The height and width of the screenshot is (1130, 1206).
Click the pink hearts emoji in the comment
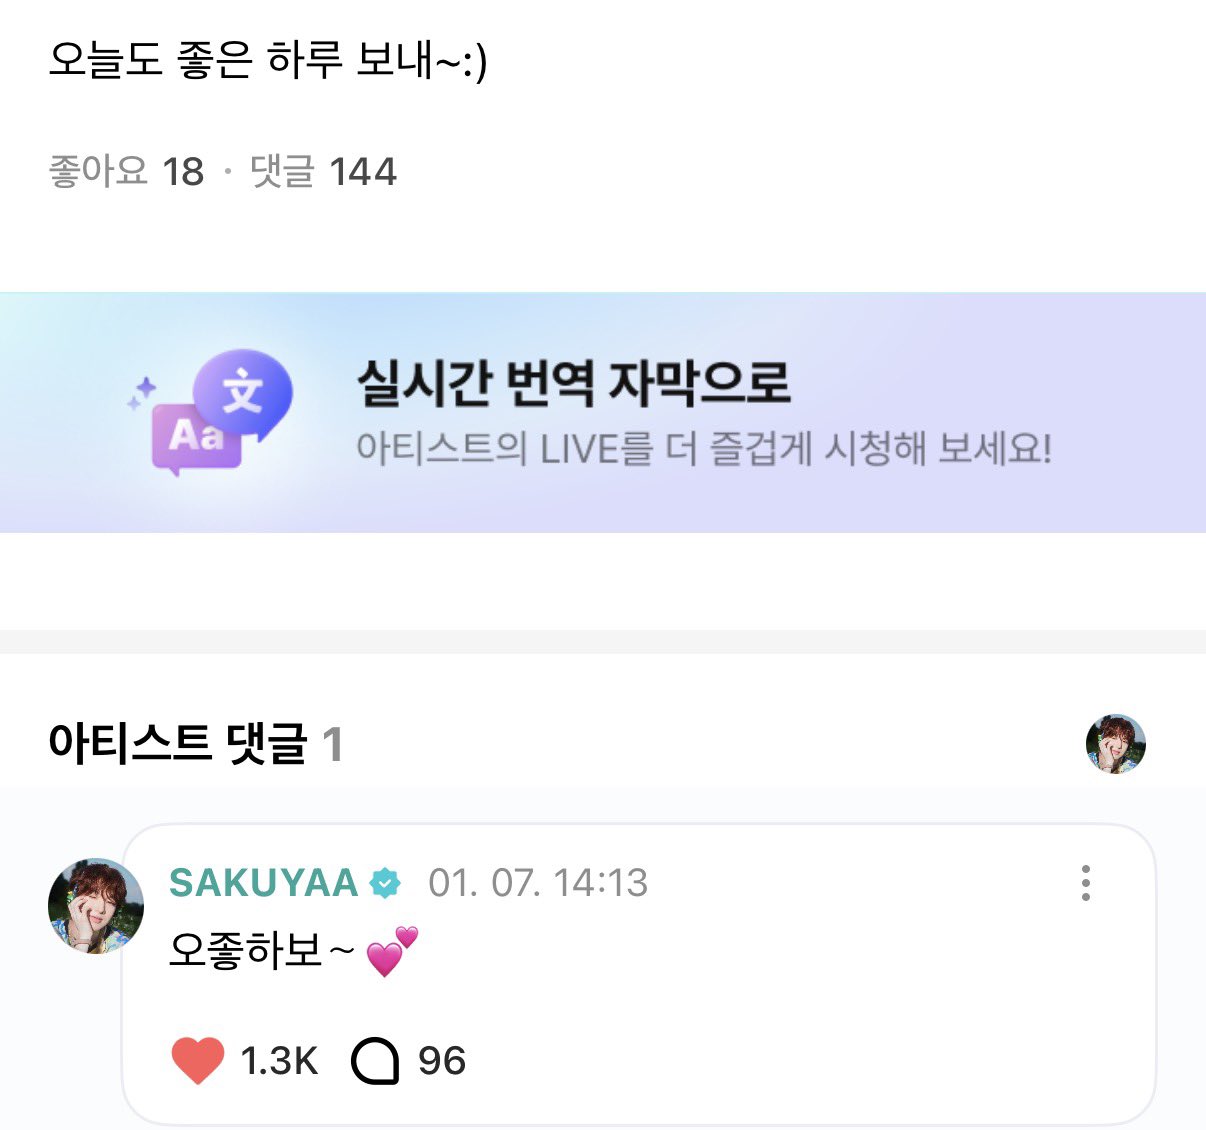coord(391,951)
